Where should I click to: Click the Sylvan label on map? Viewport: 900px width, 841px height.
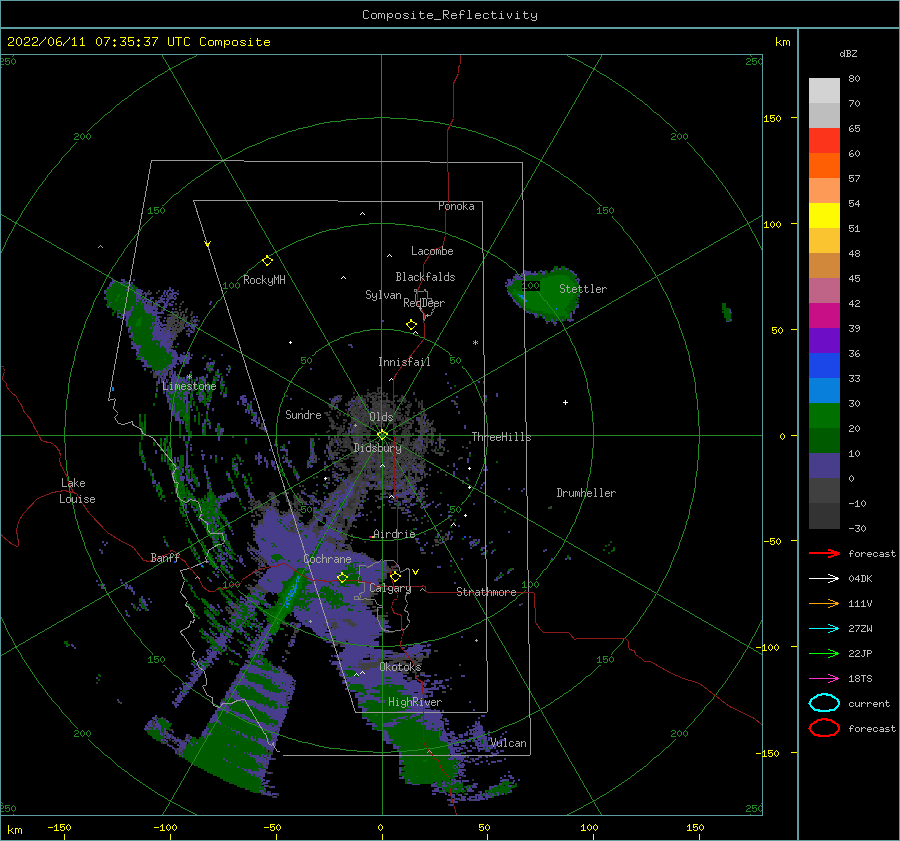383,295
